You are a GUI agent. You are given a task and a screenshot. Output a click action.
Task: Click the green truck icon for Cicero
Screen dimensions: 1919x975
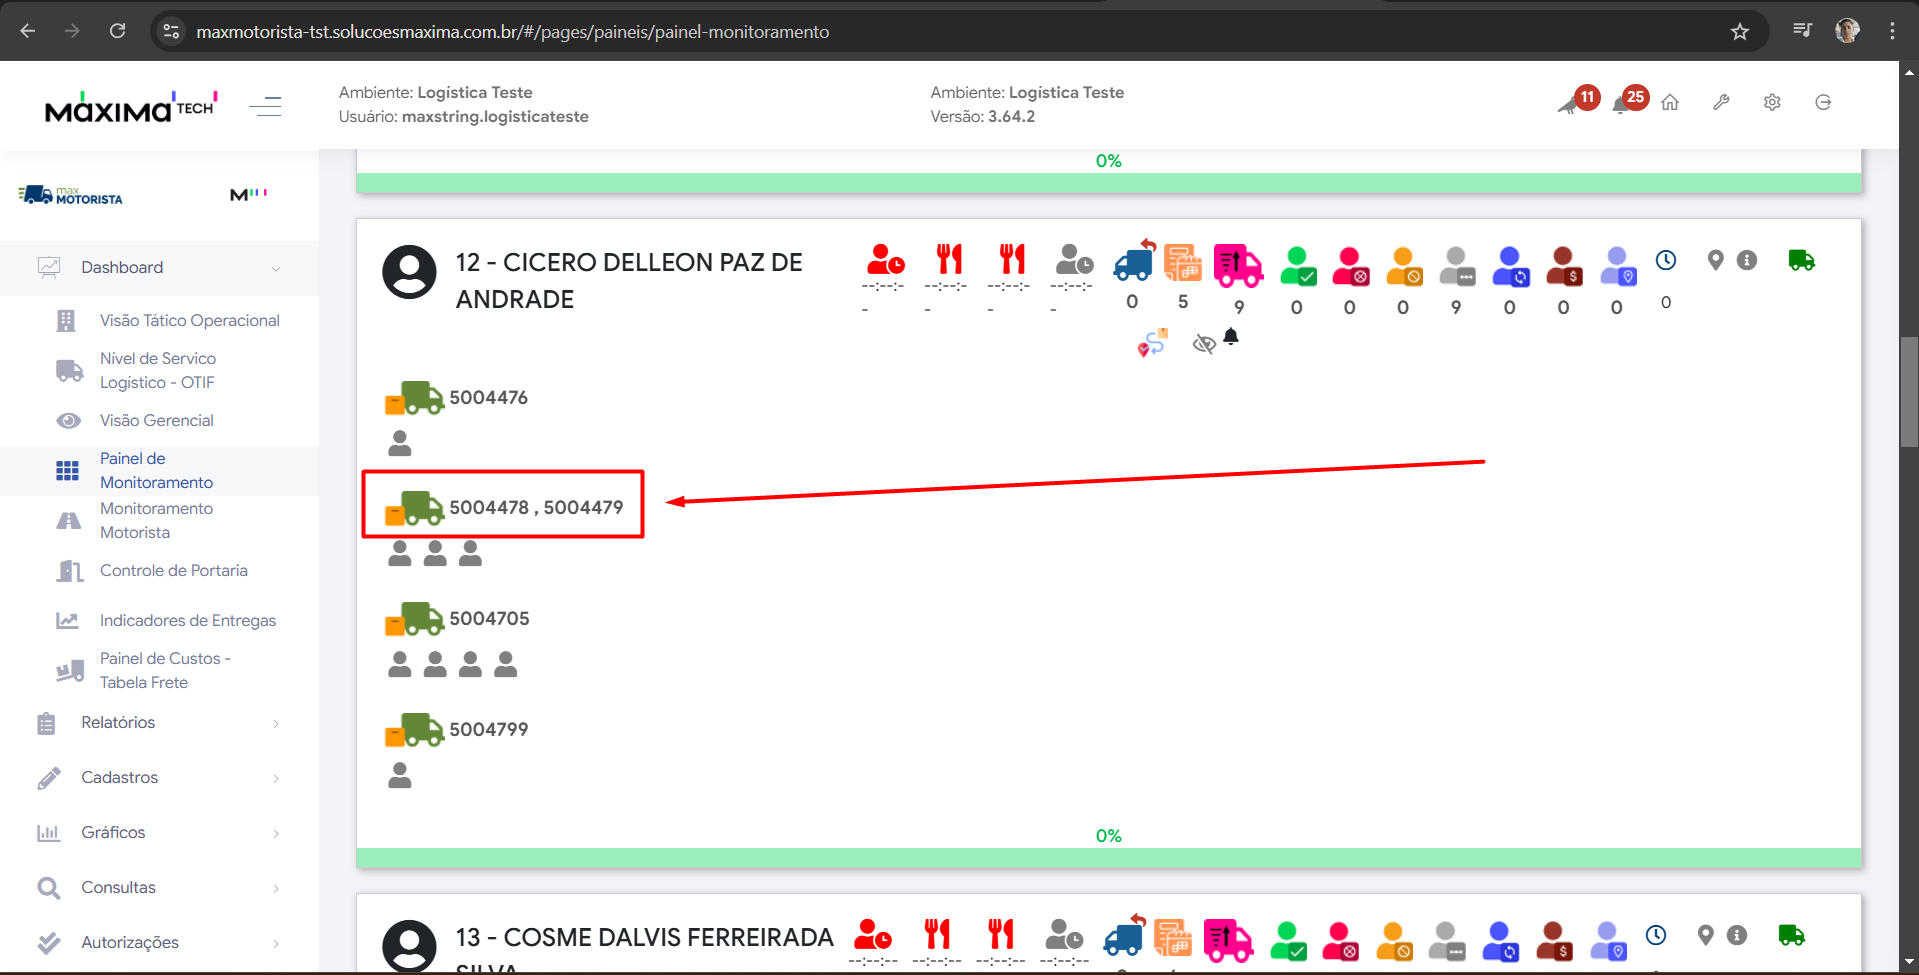1801,260
